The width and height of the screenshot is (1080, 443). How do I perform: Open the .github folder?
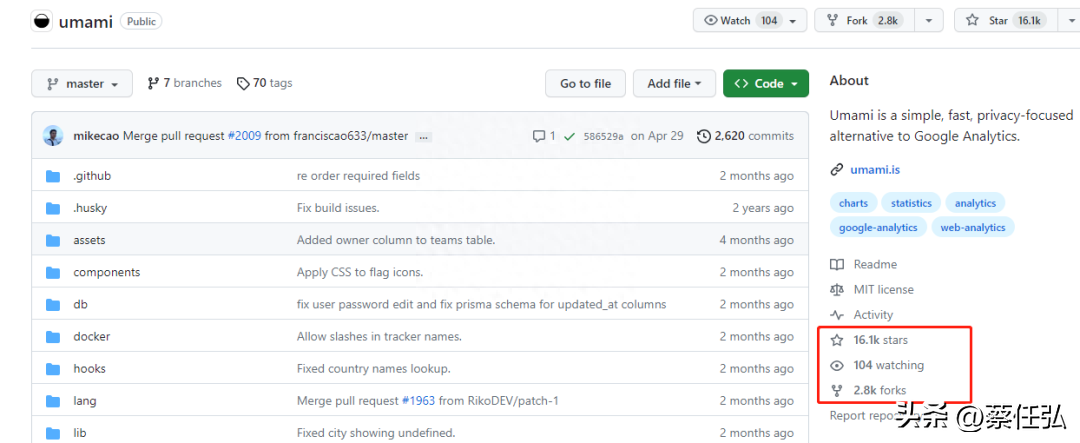[92, 176]
